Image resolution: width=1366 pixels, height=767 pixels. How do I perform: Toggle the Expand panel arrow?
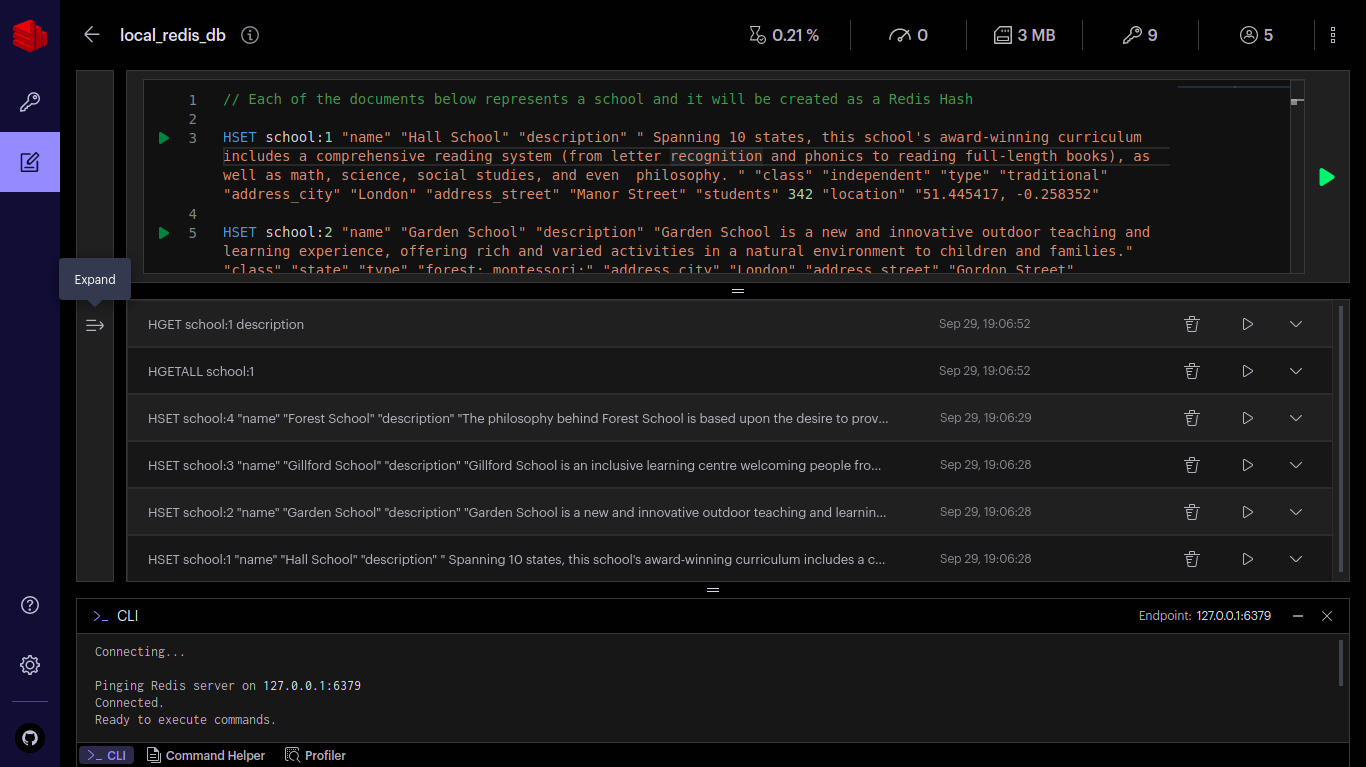[94, 324]
